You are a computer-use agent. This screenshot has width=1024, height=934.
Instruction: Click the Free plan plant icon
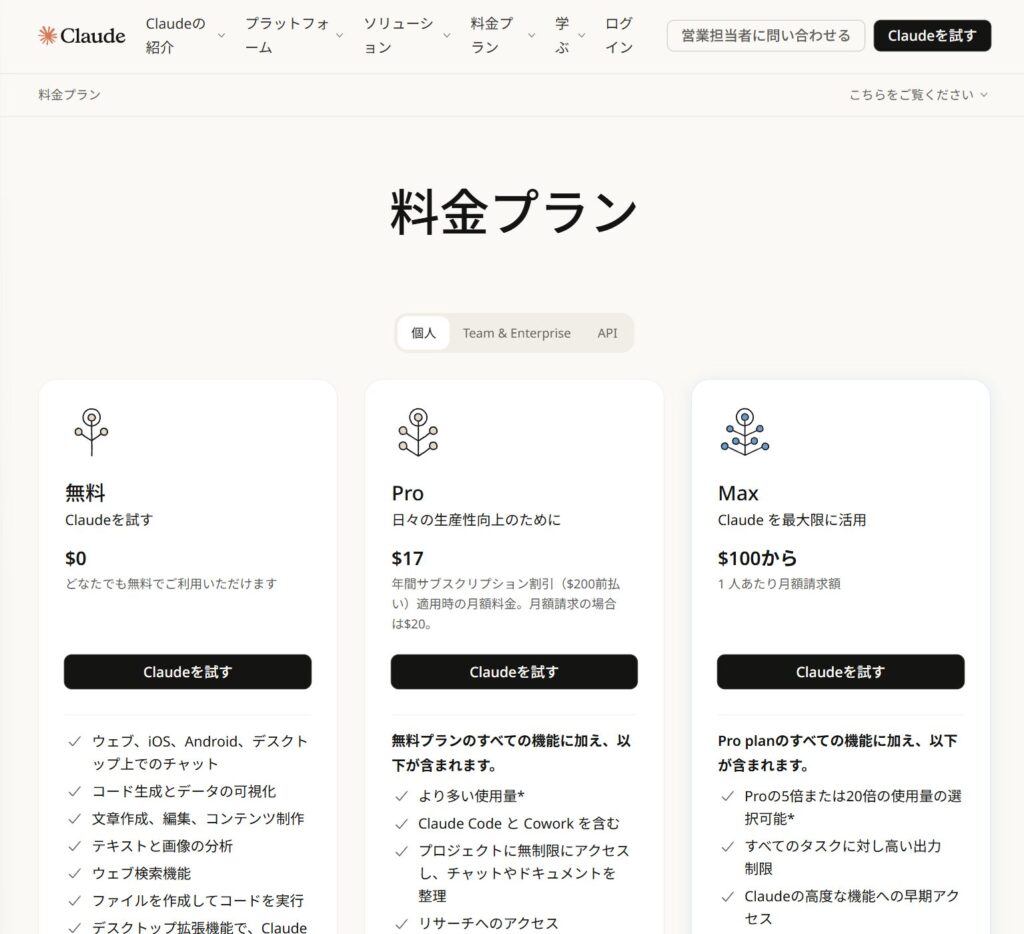92,430
